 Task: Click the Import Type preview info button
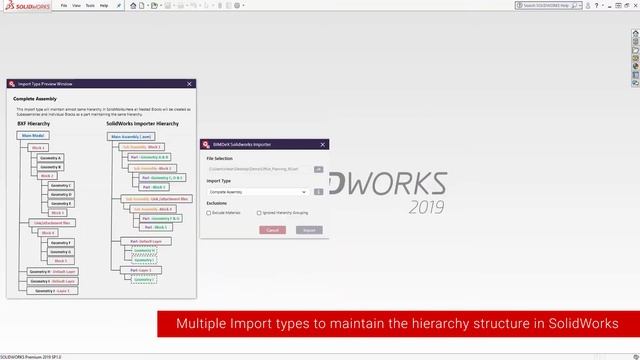tap(318, 192)
